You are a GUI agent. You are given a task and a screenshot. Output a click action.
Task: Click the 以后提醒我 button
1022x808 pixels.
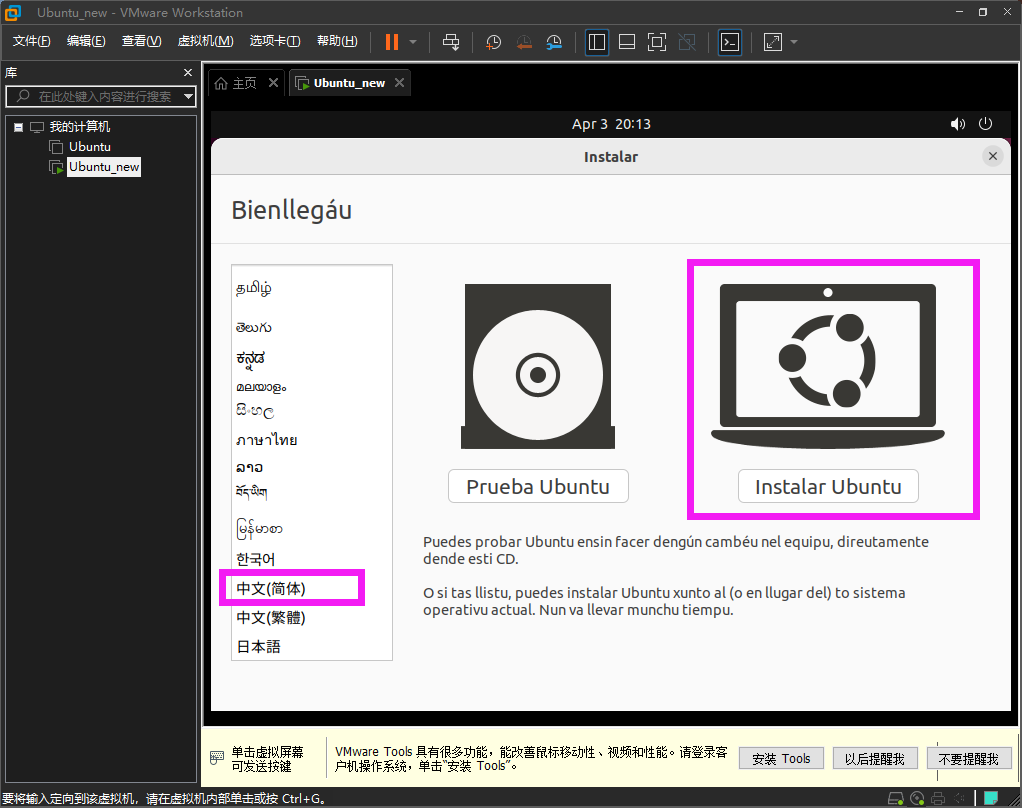[875, 758]
